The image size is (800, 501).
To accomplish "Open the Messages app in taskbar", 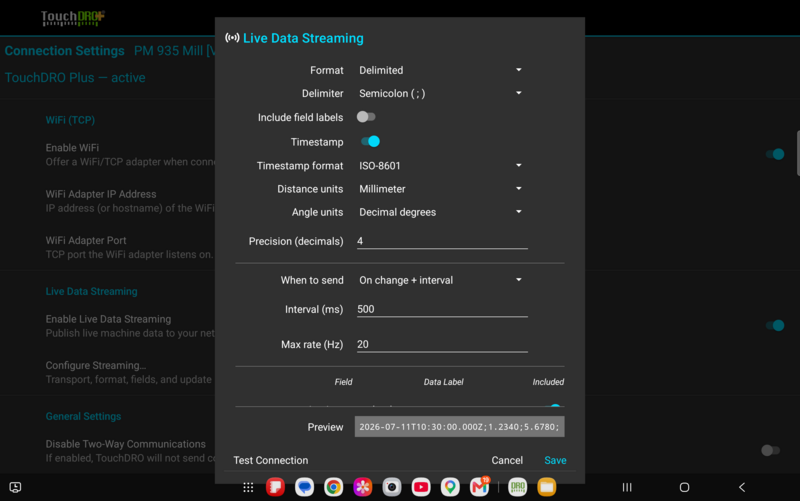I will 305,487.
